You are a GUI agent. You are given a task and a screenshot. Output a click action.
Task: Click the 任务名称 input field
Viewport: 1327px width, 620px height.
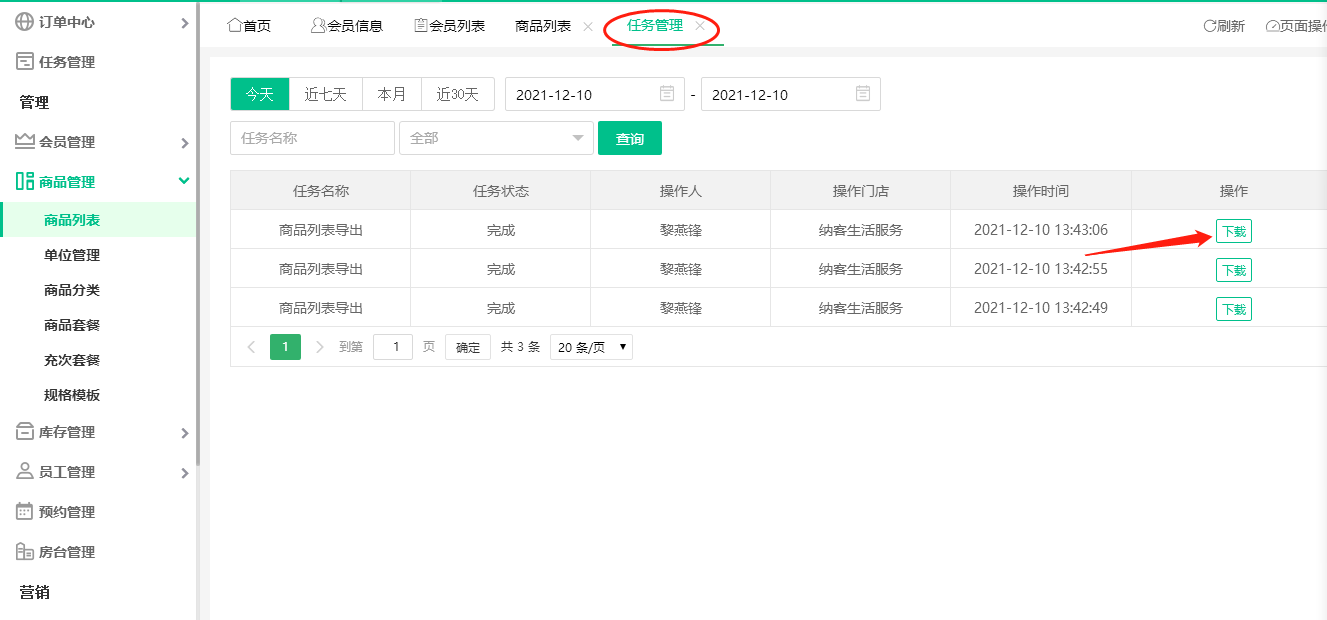pyautogui.click(x=312, y=138)
